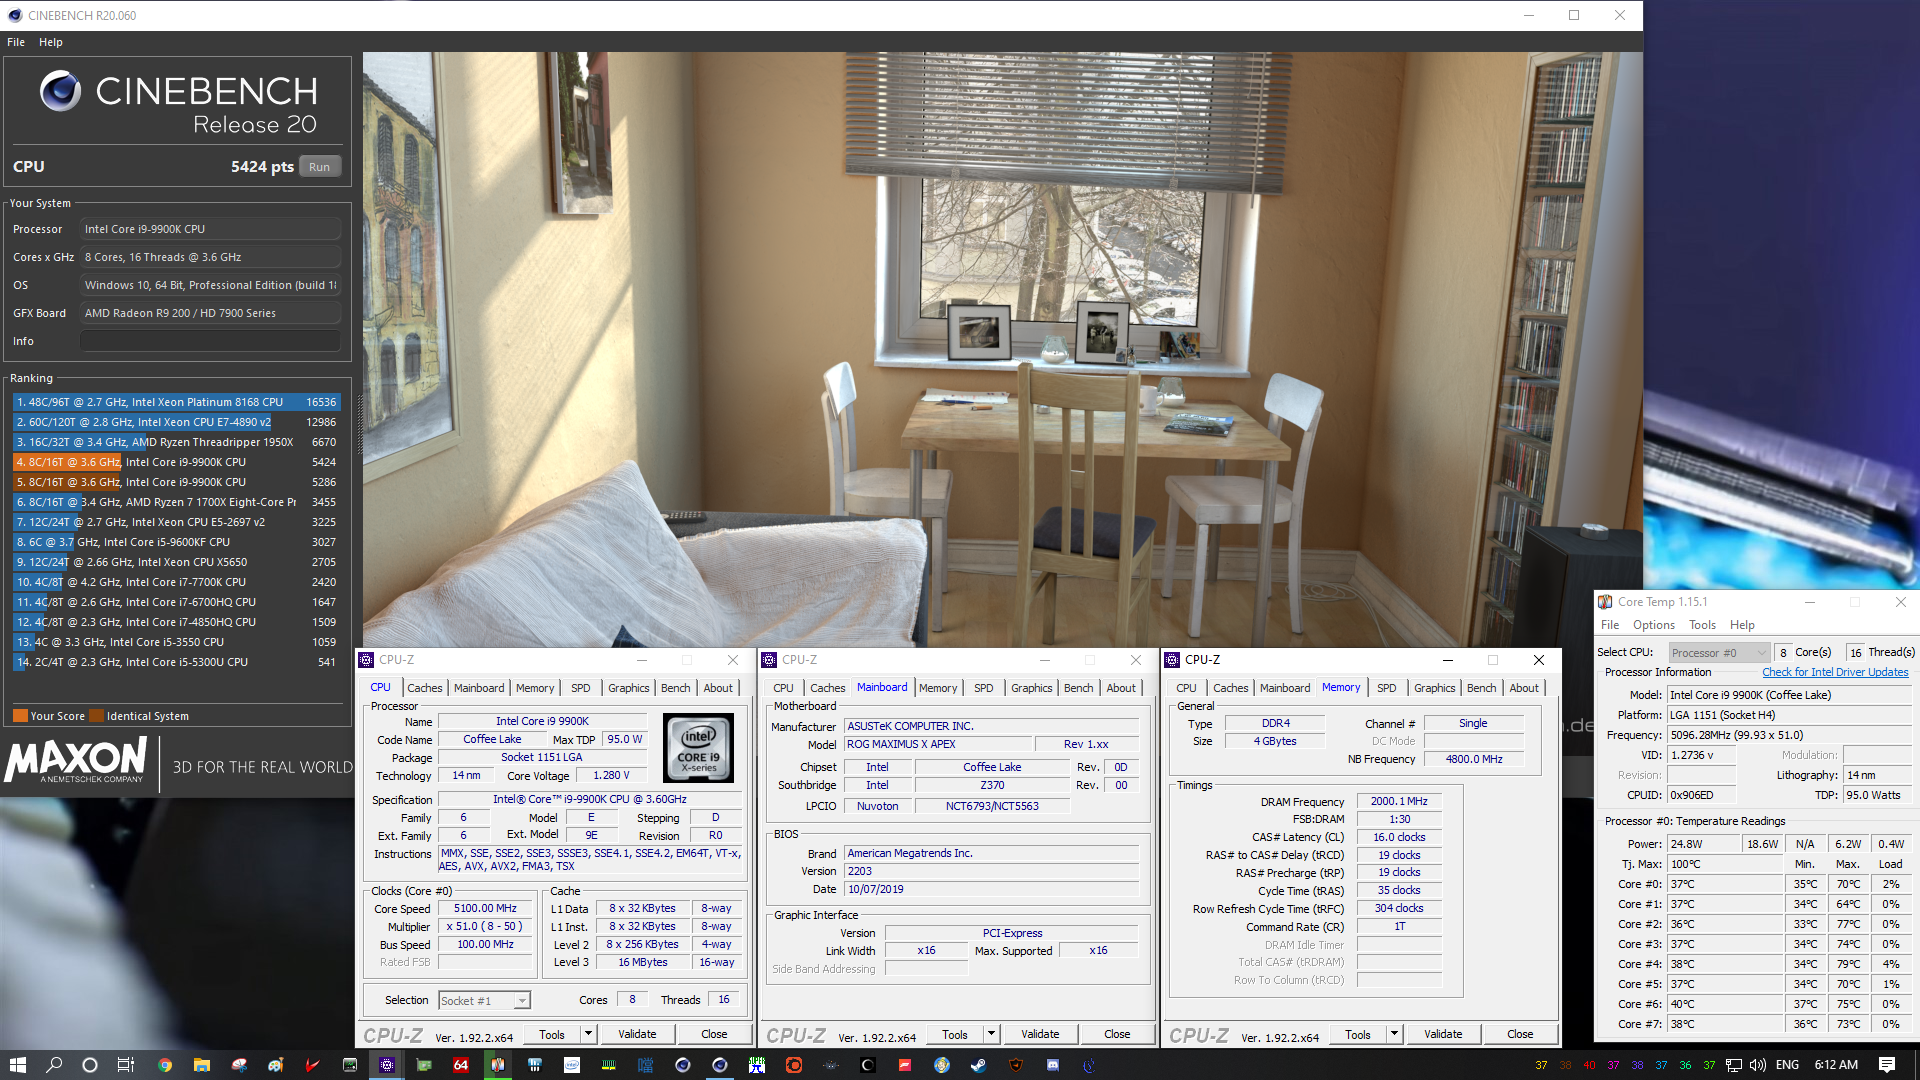Click Close button in Memory CPU-Z window
This screenshot has width=1920, height=1080.
click(1520, 1035)
